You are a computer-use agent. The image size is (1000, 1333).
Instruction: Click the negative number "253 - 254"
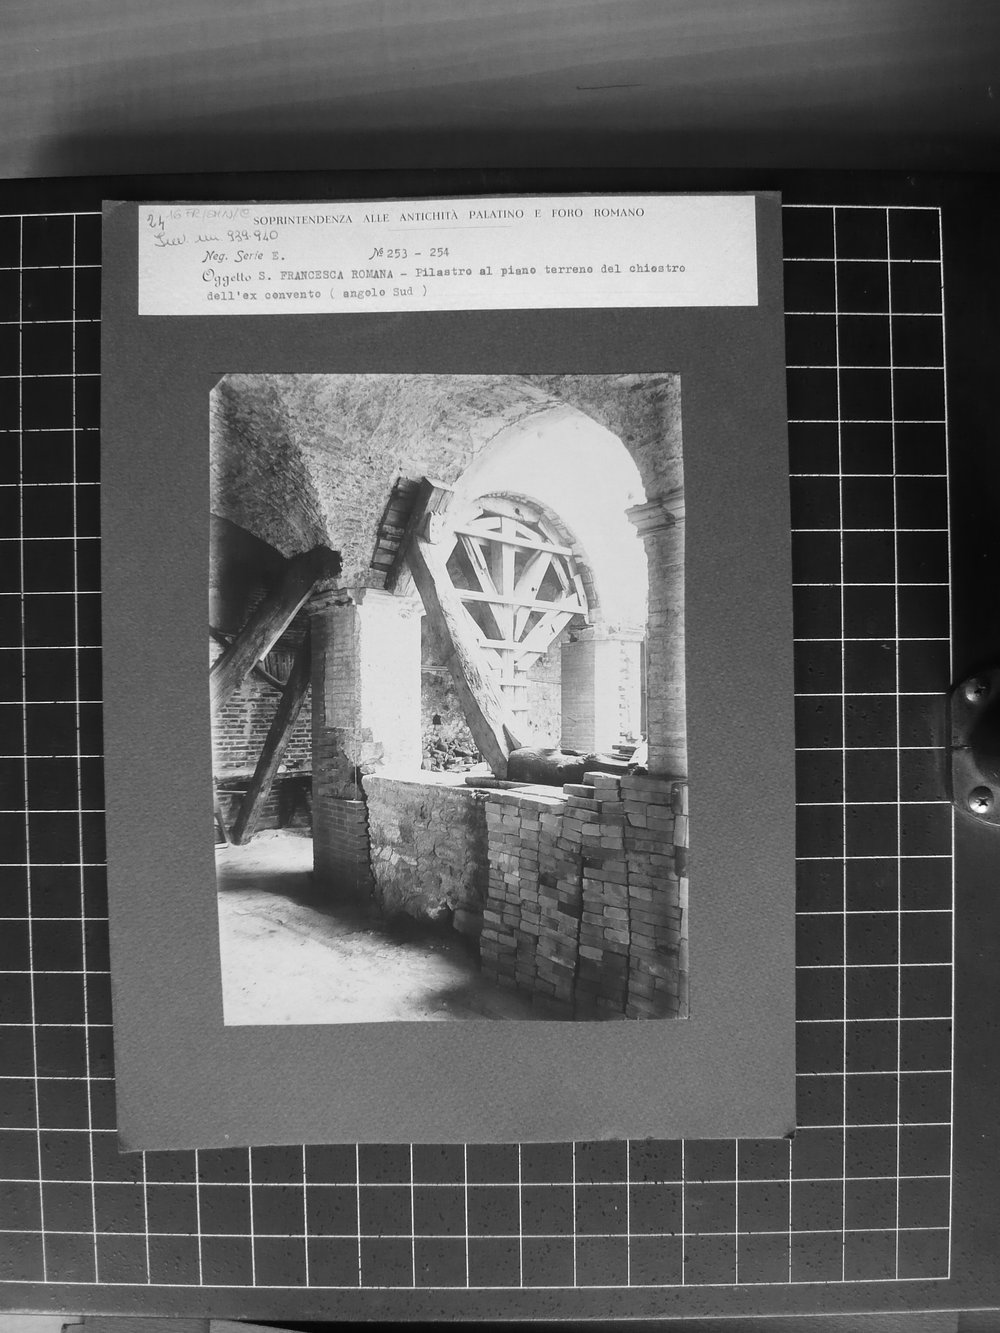420,253
